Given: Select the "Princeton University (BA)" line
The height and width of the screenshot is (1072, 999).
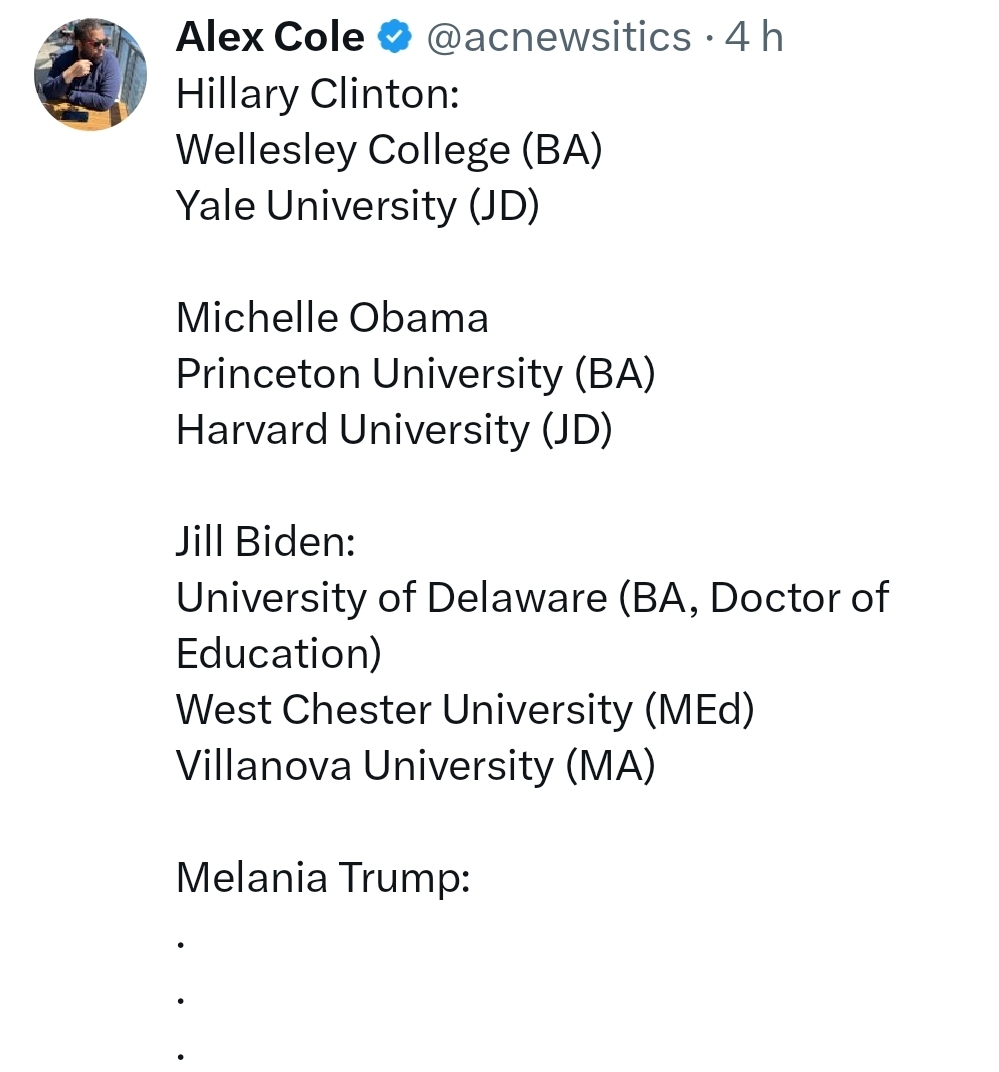Looking at the screenshot, I should 415,374.
